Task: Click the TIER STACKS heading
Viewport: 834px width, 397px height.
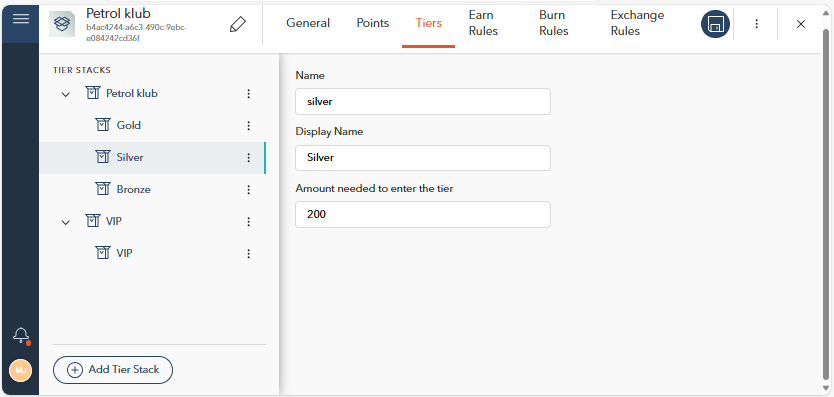Action: coord(82,70)
